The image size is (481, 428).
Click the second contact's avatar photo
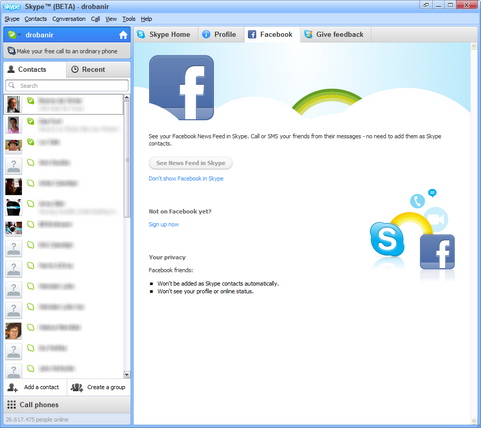coord(14,125)
